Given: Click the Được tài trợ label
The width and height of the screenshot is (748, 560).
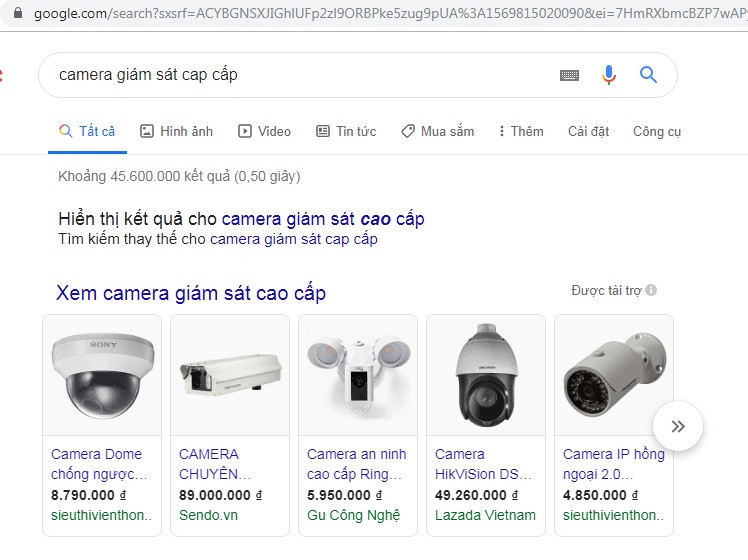Looking at the screenshot, I should [x=606, y=290].
